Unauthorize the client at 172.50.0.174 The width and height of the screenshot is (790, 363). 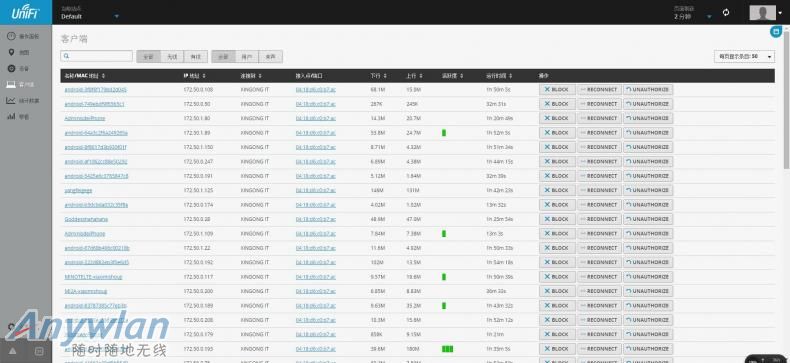[648, 205]
